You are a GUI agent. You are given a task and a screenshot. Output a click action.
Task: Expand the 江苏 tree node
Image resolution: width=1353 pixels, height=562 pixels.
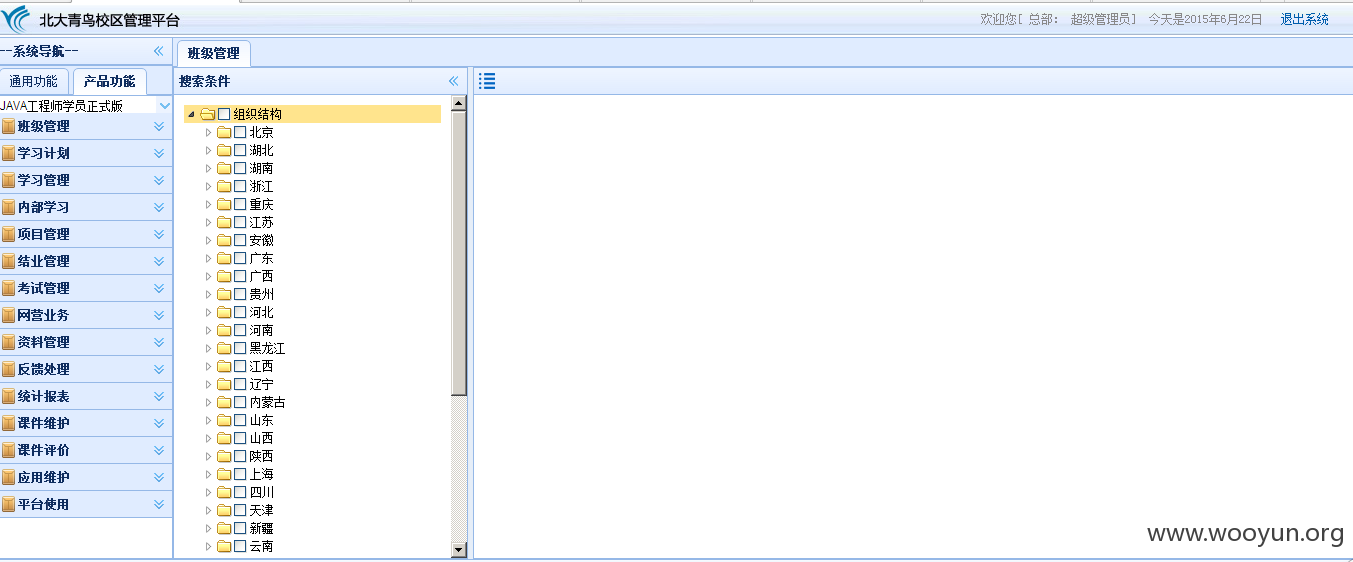tap(208, 222)
